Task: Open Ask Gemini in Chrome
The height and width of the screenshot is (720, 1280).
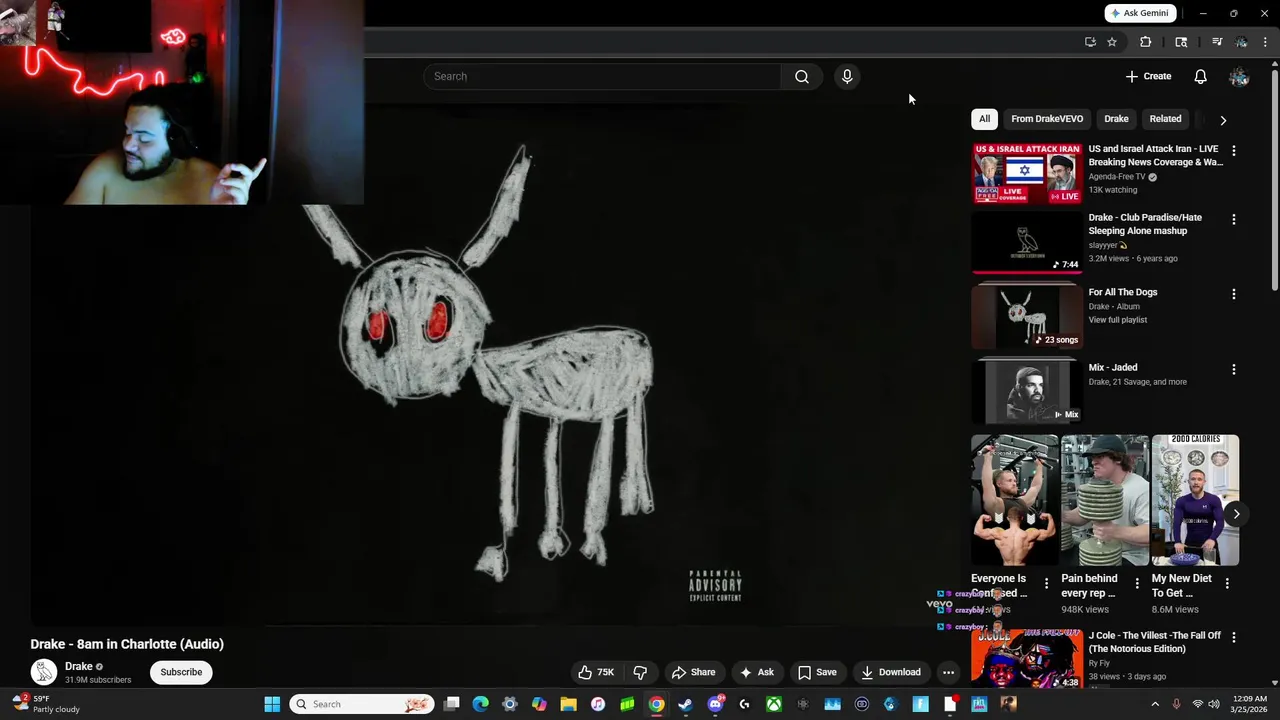Action: [1140, 13]
